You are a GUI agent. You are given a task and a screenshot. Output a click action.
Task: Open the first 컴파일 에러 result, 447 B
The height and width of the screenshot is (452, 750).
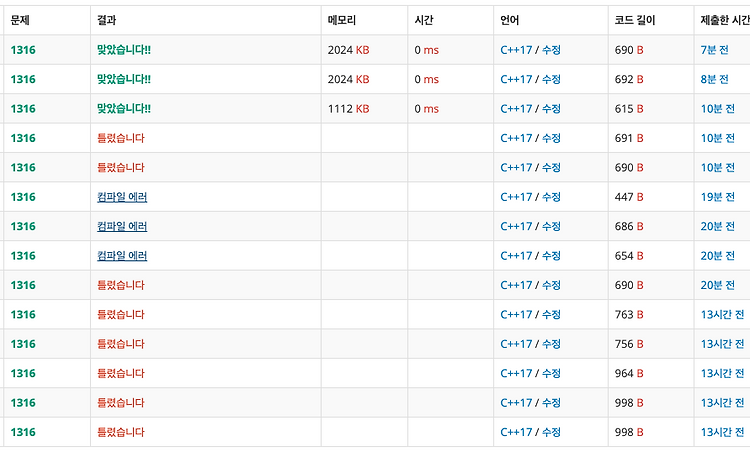122,197
